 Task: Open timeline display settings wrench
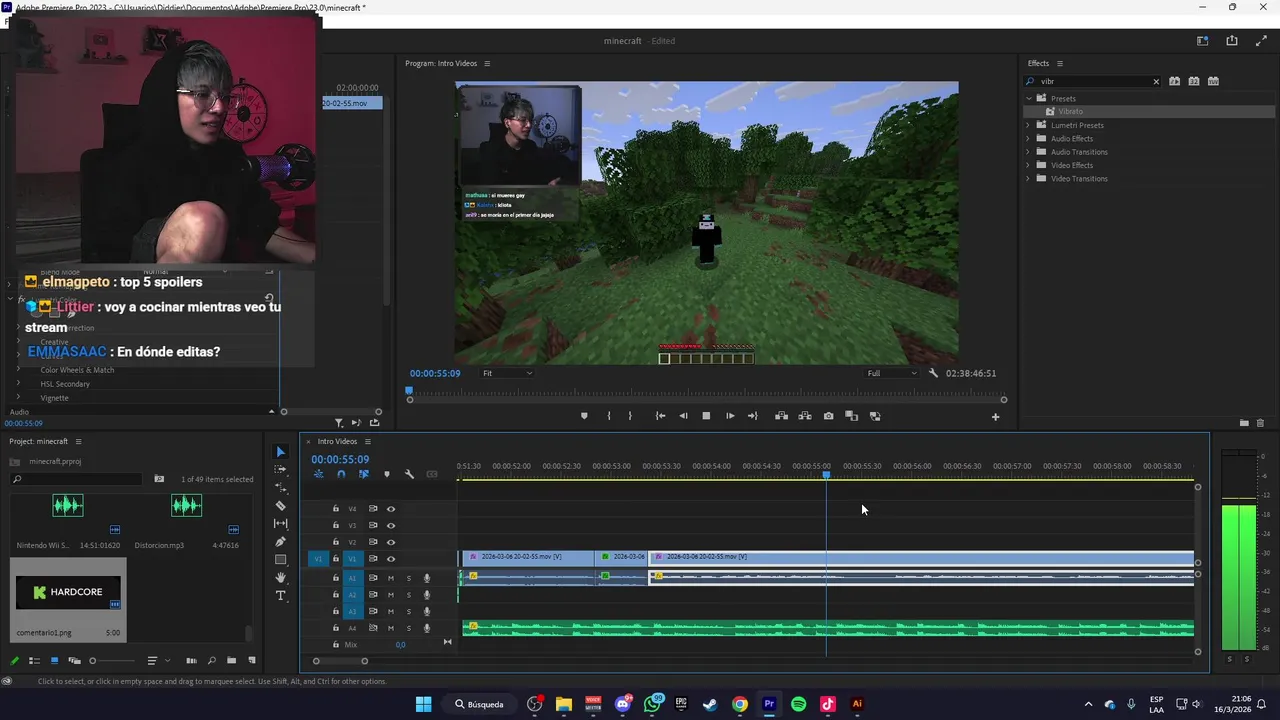[x=409, y=474]
